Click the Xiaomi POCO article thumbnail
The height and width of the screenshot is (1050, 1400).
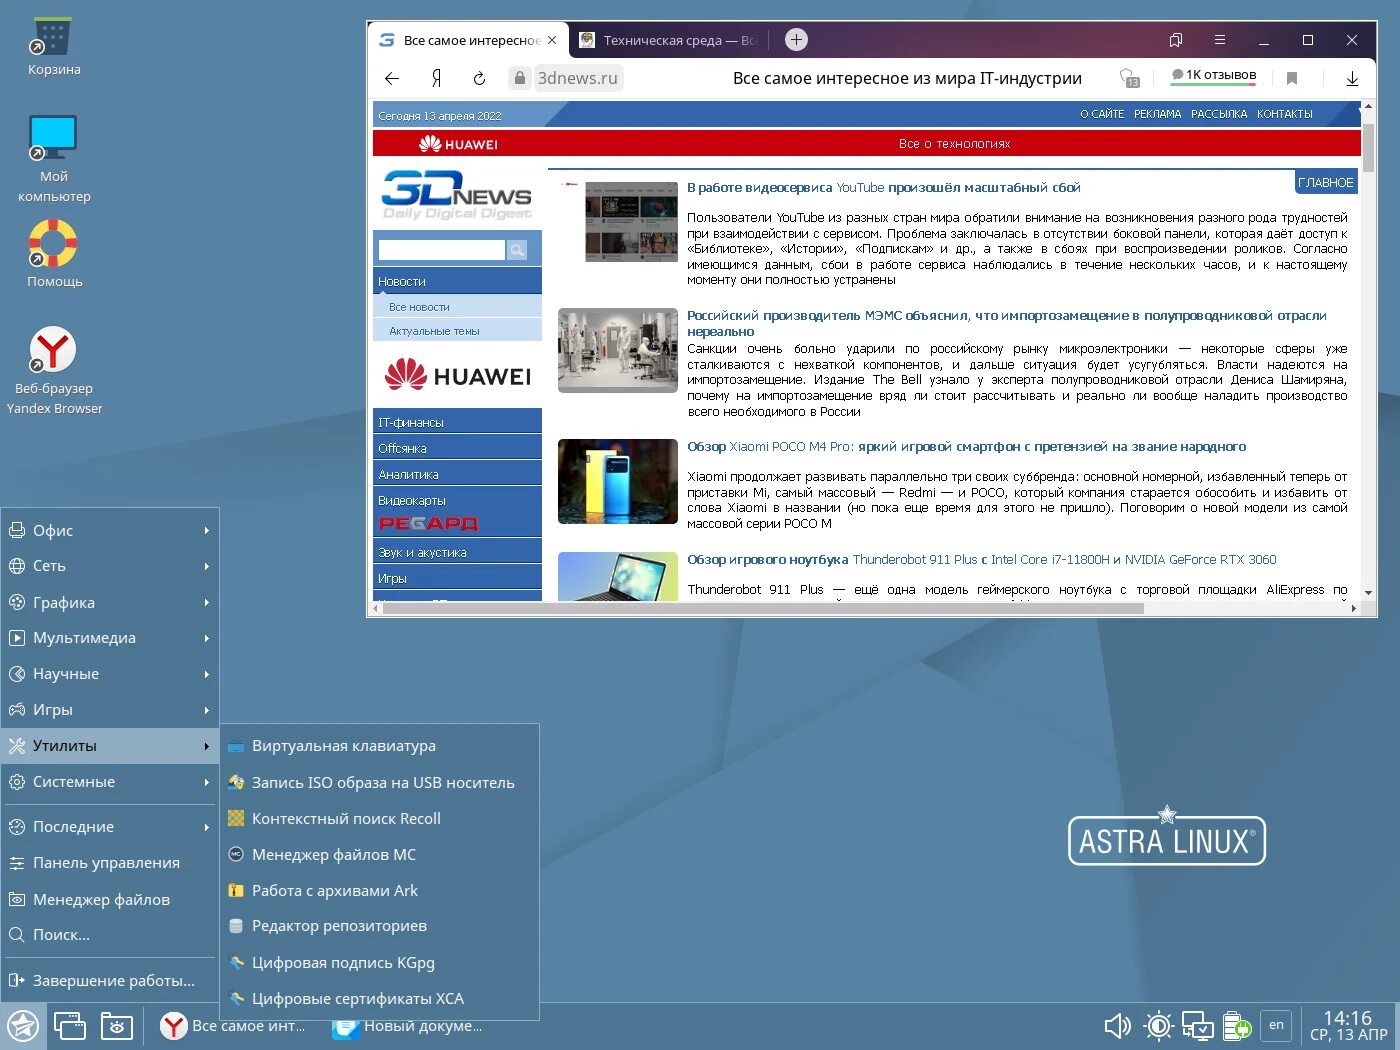(618, 481)
